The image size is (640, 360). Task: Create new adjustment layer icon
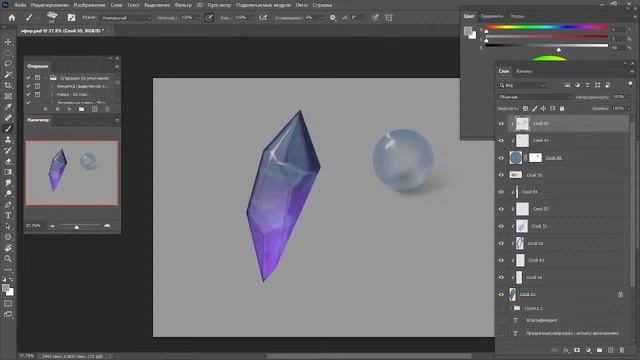588,350
